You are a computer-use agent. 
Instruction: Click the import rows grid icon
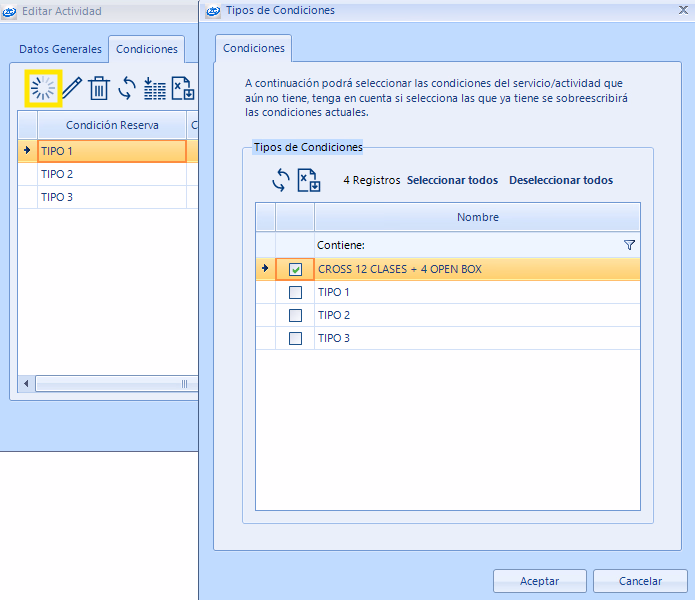(155, 89)
